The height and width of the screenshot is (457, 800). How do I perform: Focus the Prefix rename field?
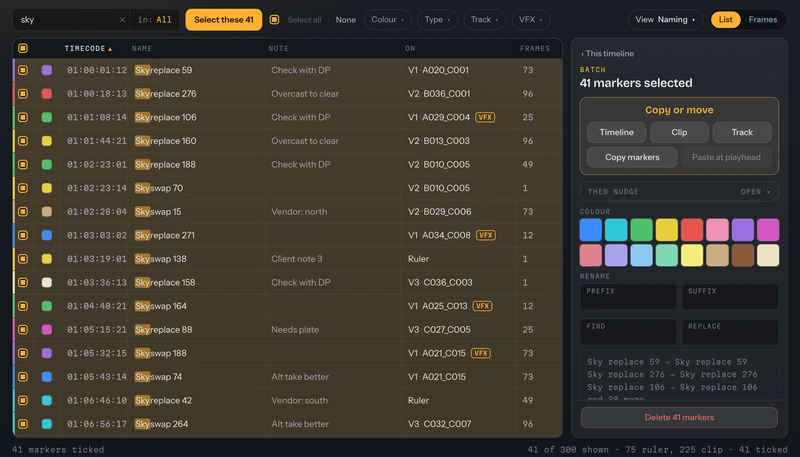[x=629, y=297]
